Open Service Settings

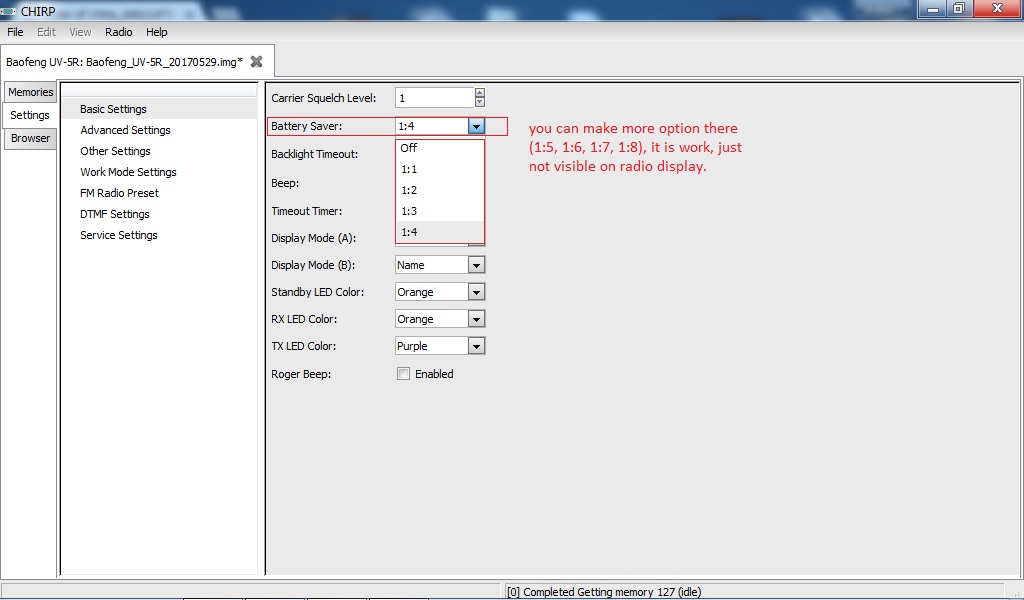pos(159,234)
